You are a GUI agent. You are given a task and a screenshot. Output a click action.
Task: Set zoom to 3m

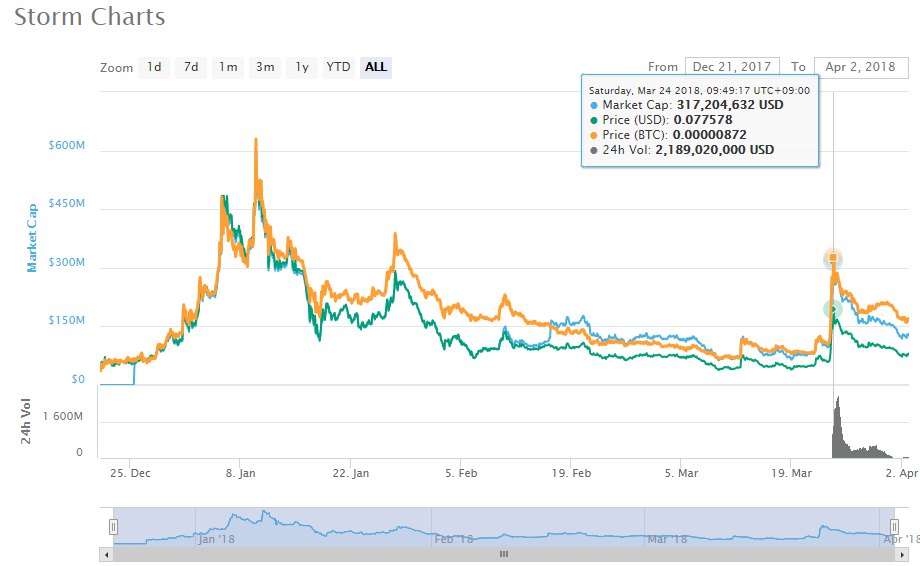pyautogui.click(x=265, y=67)
